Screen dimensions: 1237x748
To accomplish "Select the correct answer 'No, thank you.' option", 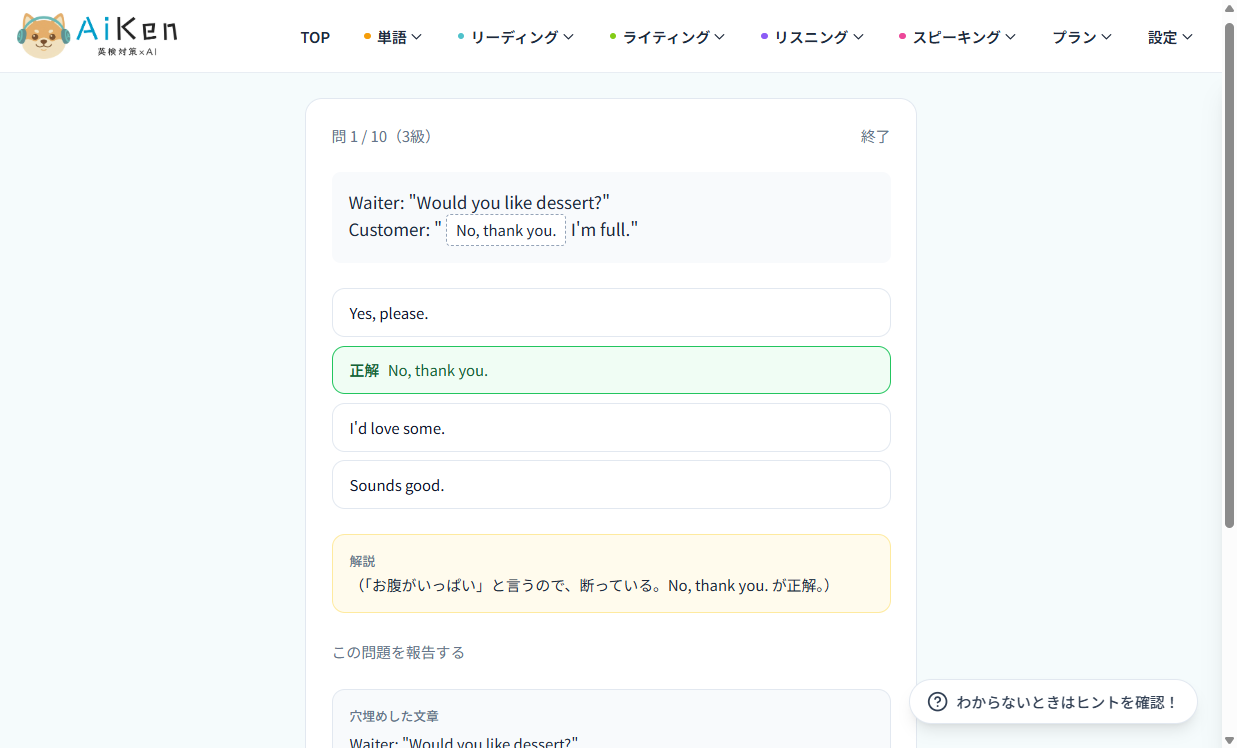I will (611, 370).
